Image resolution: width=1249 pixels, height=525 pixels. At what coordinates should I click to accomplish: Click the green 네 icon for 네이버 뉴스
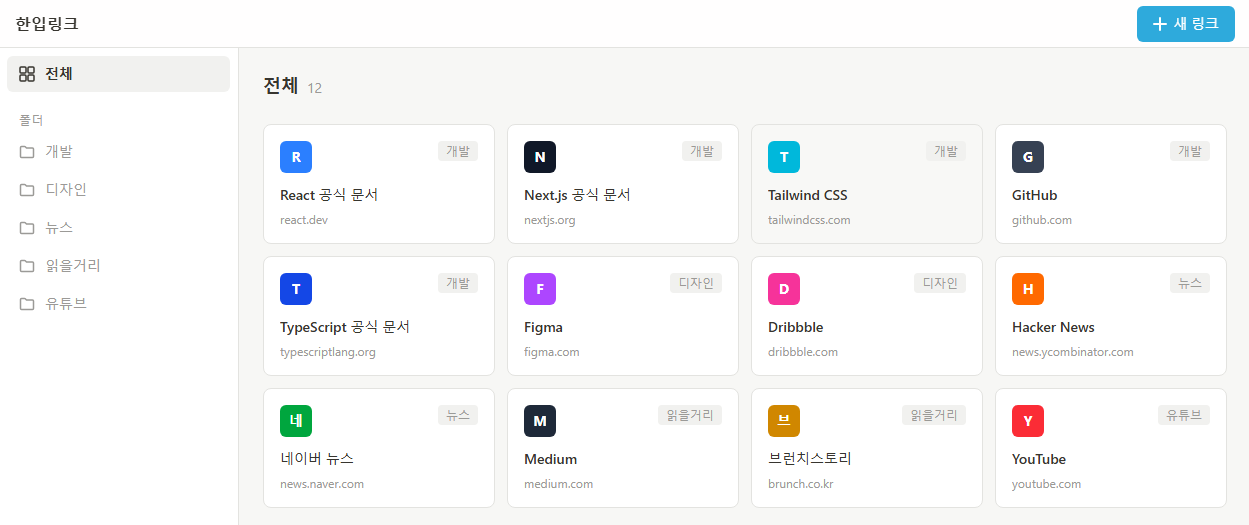pos(296,421)
